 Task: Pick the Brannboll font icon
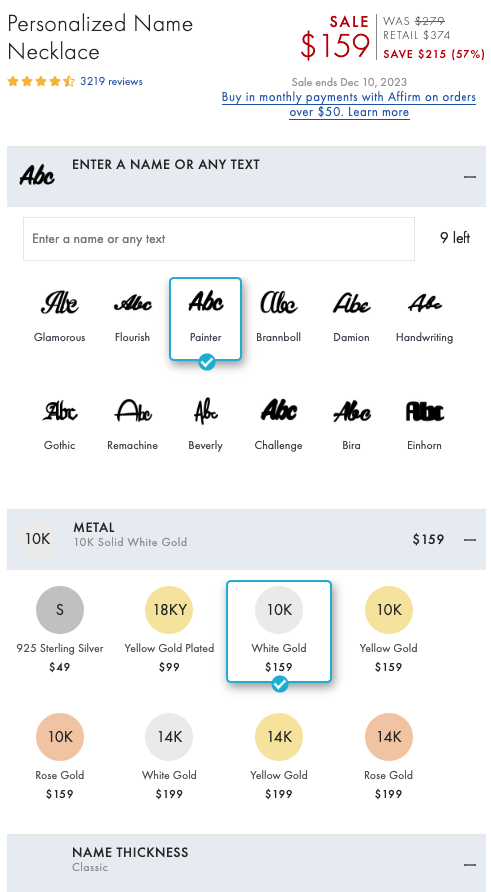tap(278, 303)
